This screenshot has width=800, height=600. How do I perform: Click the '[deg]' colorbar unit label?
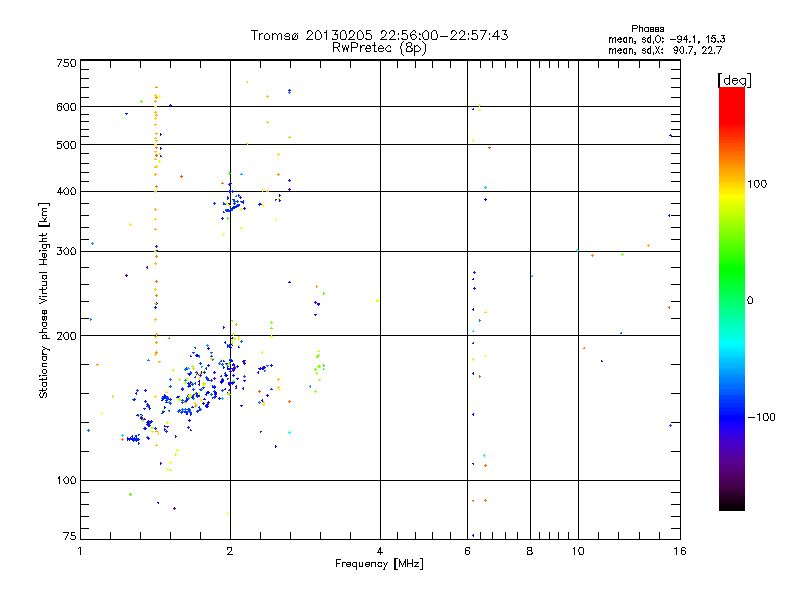click(x=734, y=80)
